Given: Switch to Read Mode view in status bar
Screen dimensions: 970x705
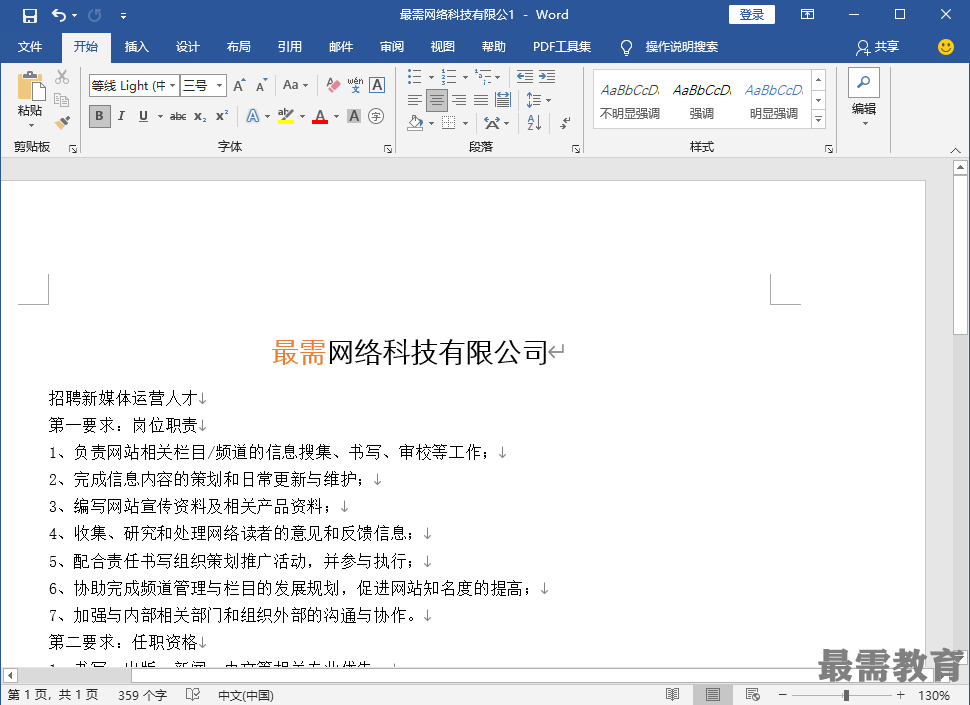Looking at the screenshot, I should click(672, 694).
